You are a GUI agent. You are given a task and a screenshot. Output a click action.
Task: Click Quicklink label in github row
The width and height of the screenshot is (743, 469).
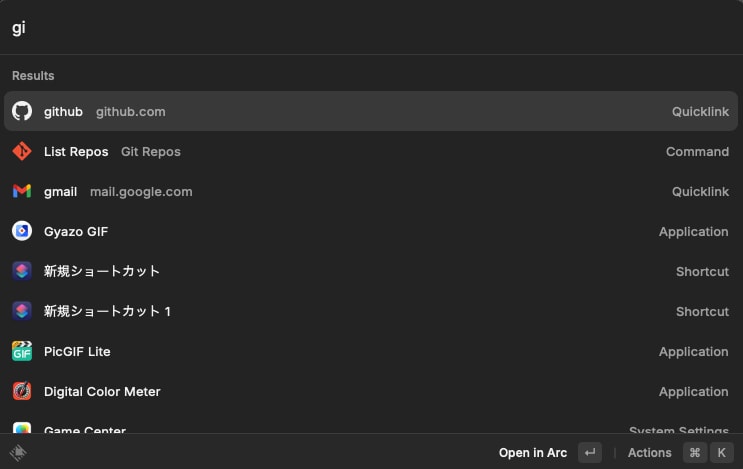[x=700, y=112]
